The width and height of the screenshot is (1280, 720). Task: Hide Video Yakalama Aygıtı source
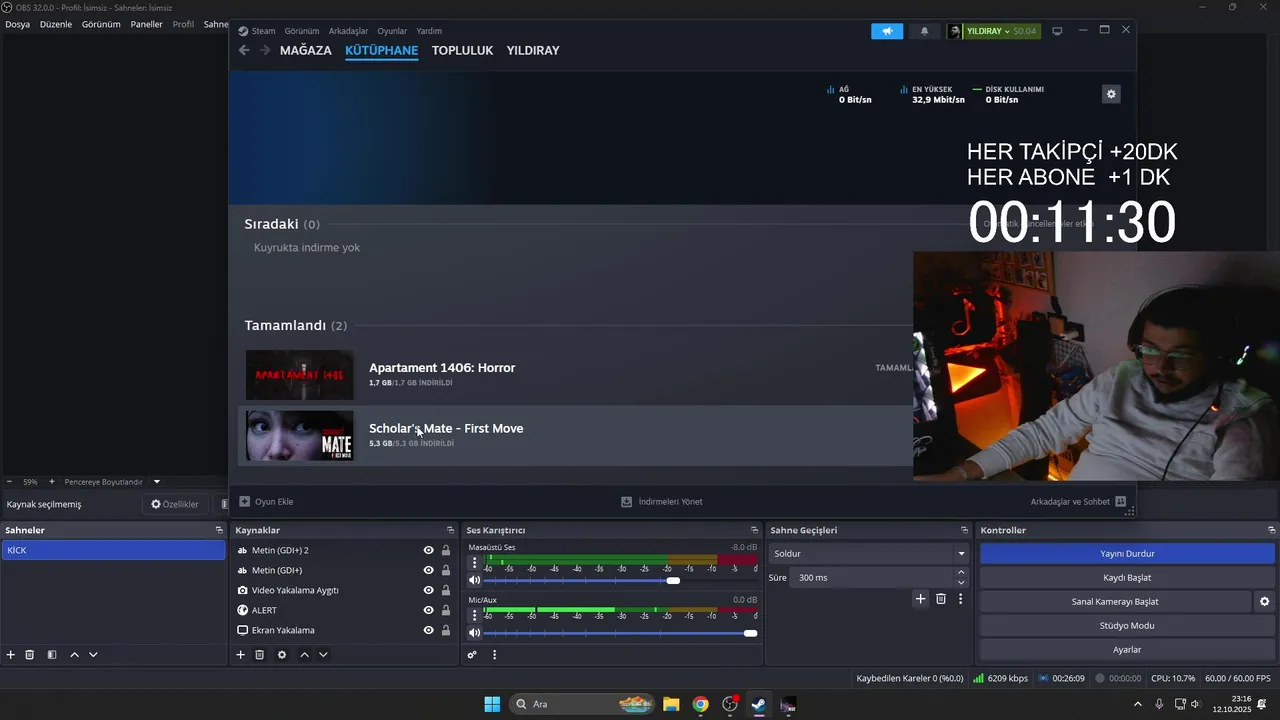click(x=429, y=590)
